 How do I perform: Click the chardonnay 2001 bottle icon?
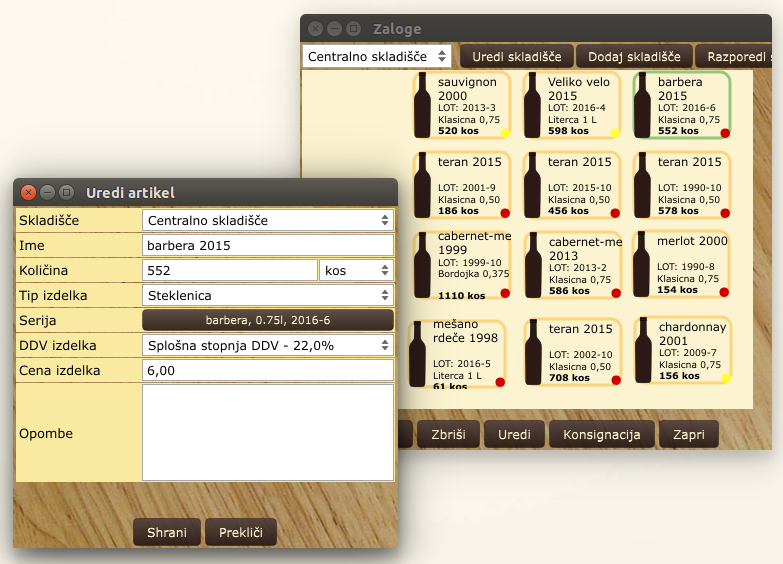coord(643,350)
